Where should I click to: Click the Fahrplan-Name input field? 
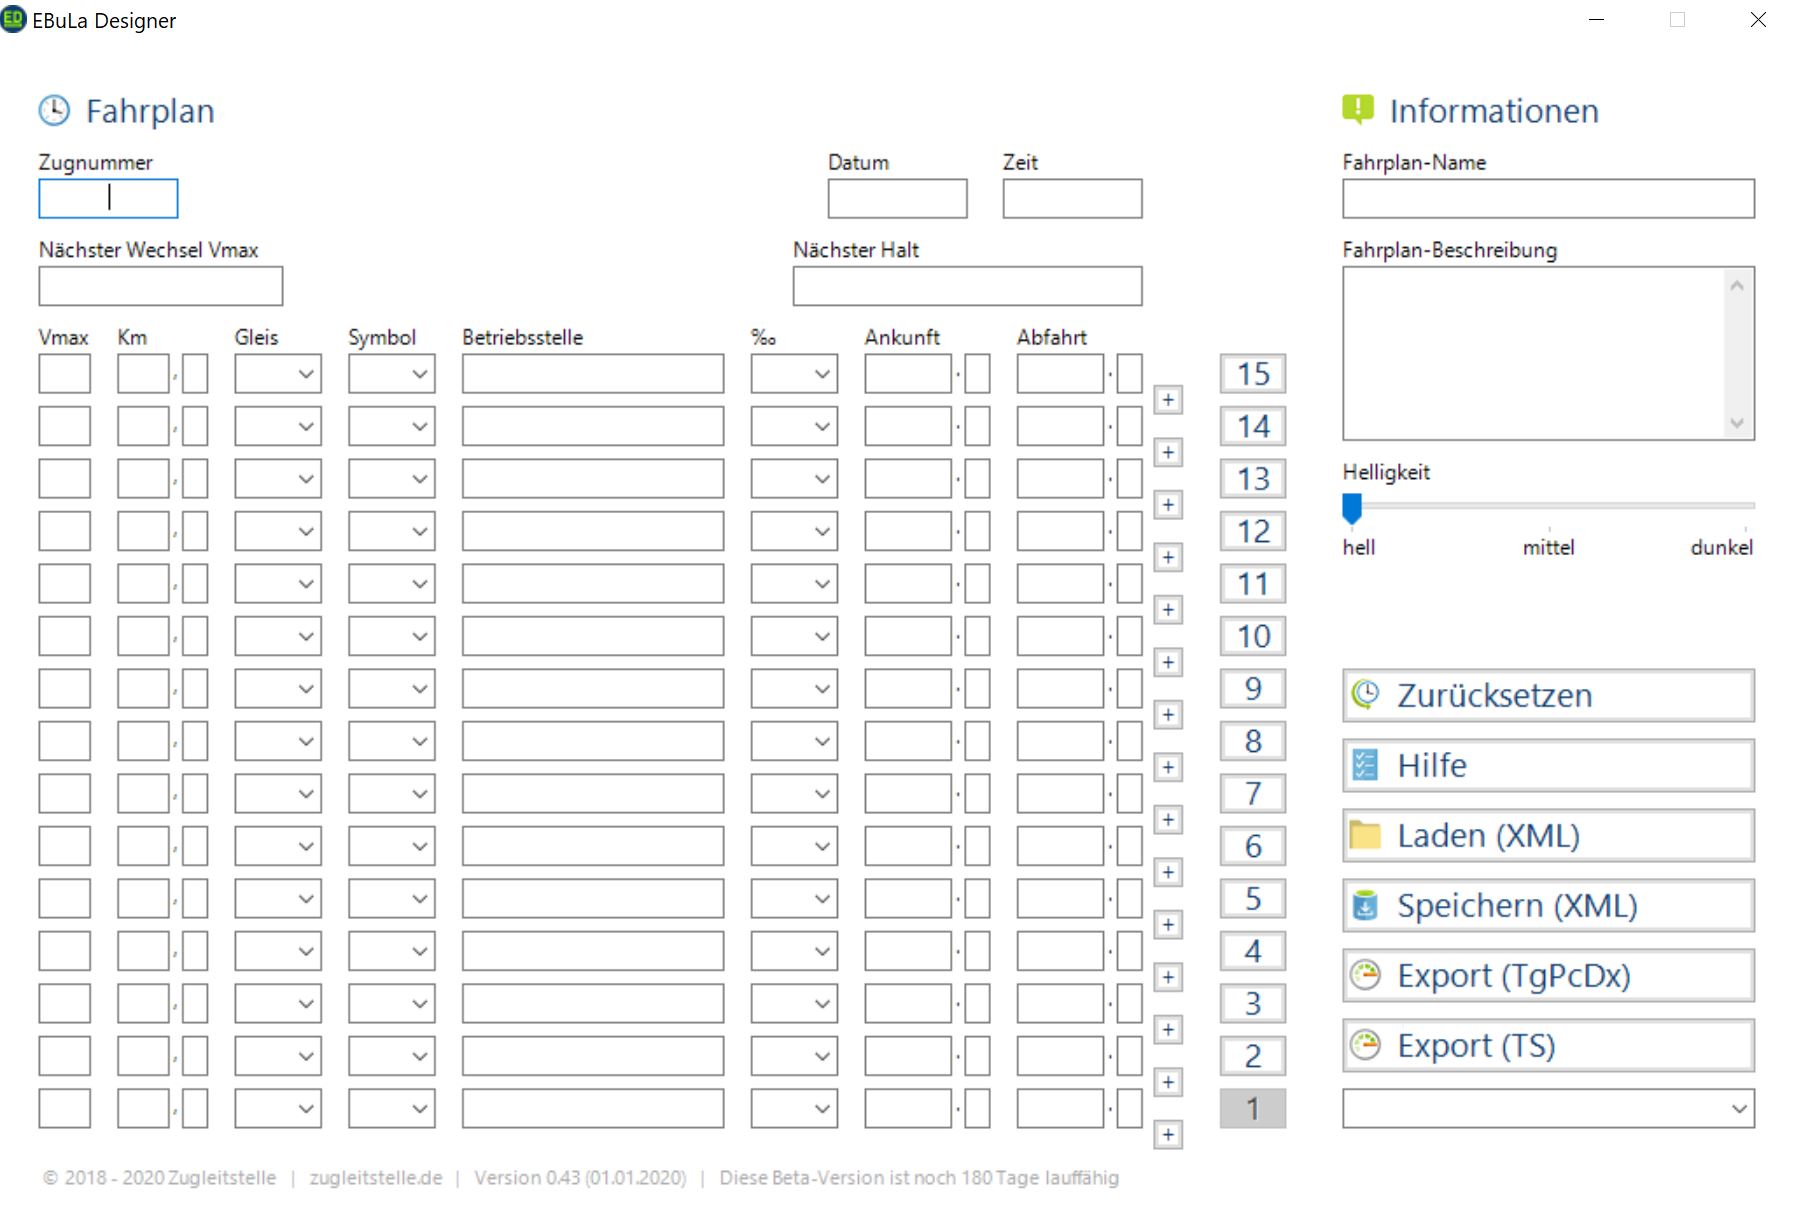(1548, 198)
